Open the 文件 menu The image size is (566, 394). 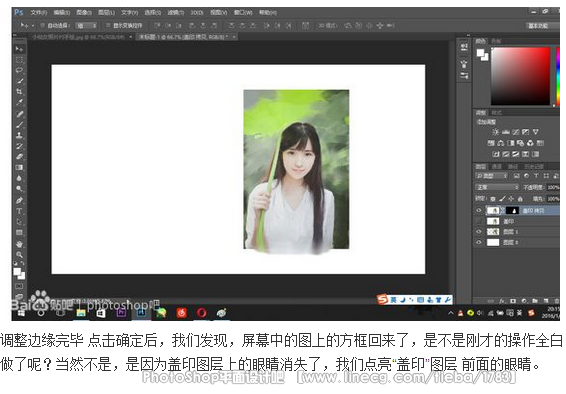pyautogui.click(x=39, y=13)
